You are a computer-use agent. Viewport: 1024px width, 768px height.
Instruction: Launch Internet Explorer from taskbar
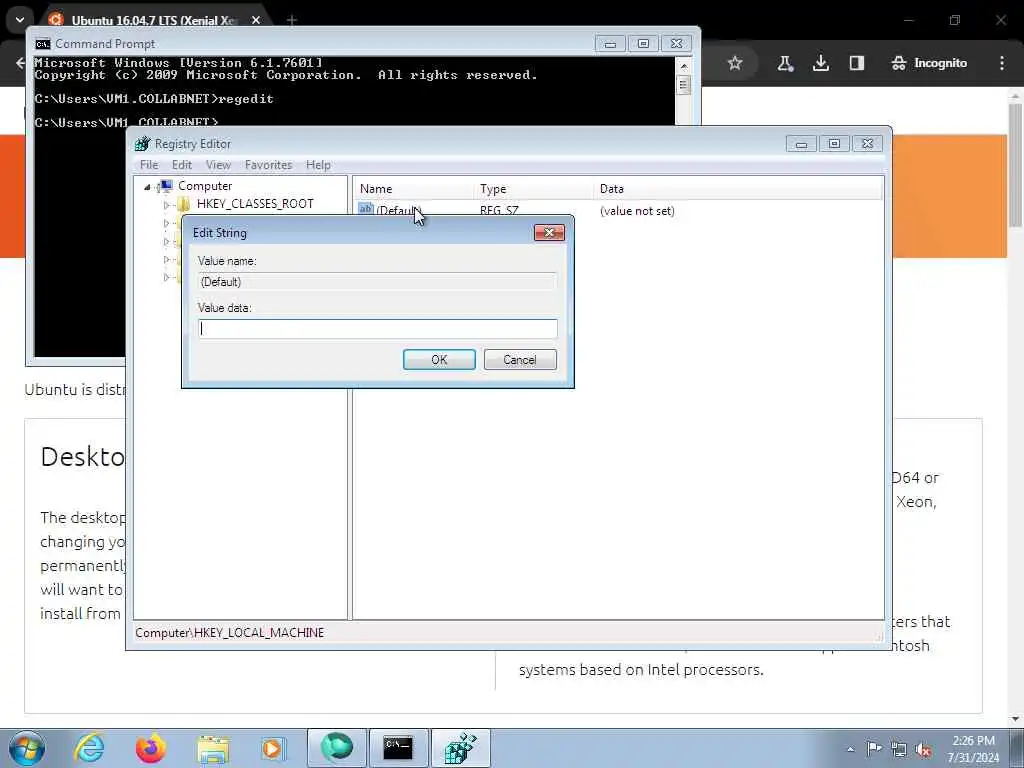click(89, 748)
